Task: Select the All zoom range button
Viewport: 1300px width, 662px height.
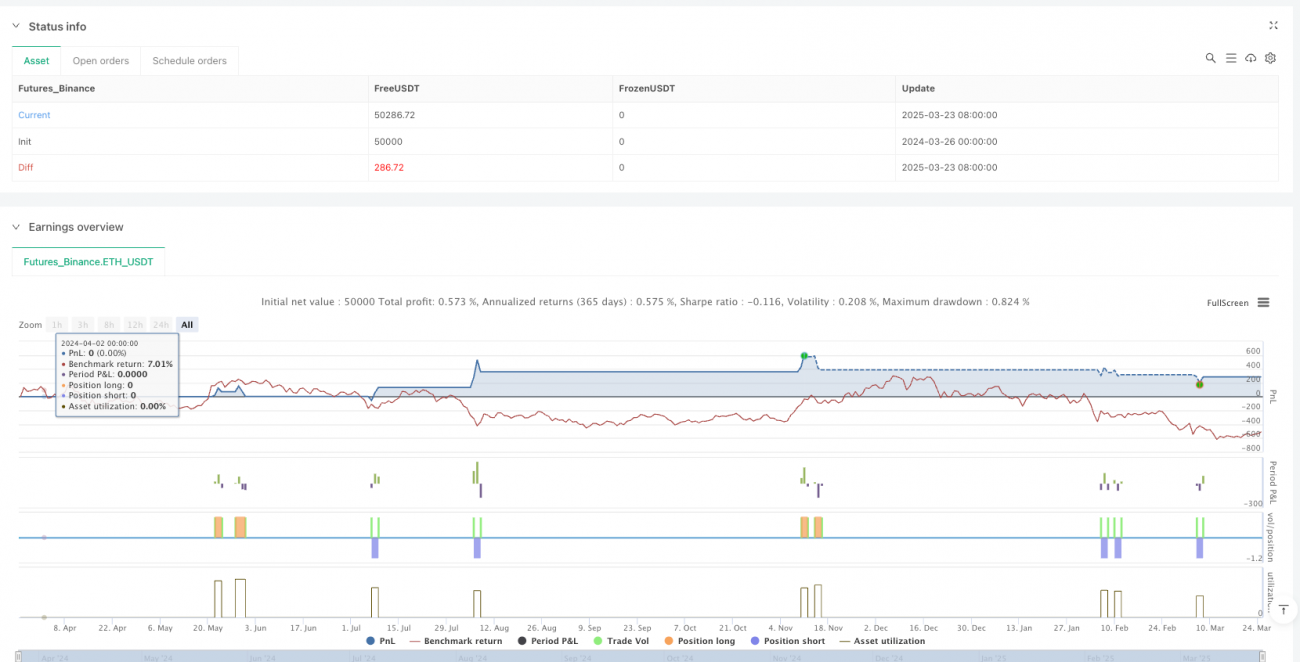Action: point(187,325)
